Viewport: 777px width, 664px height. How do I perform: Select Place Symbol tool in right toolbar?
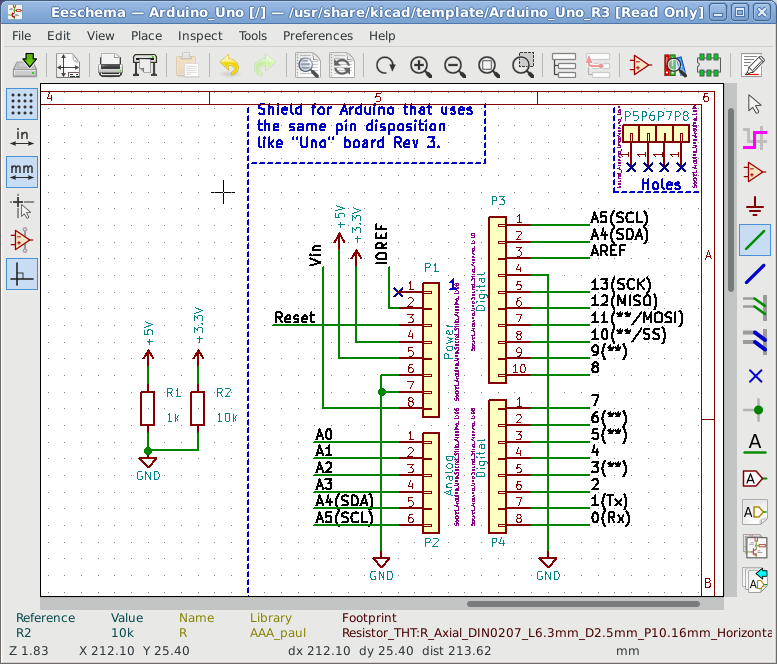pos(755,172)
